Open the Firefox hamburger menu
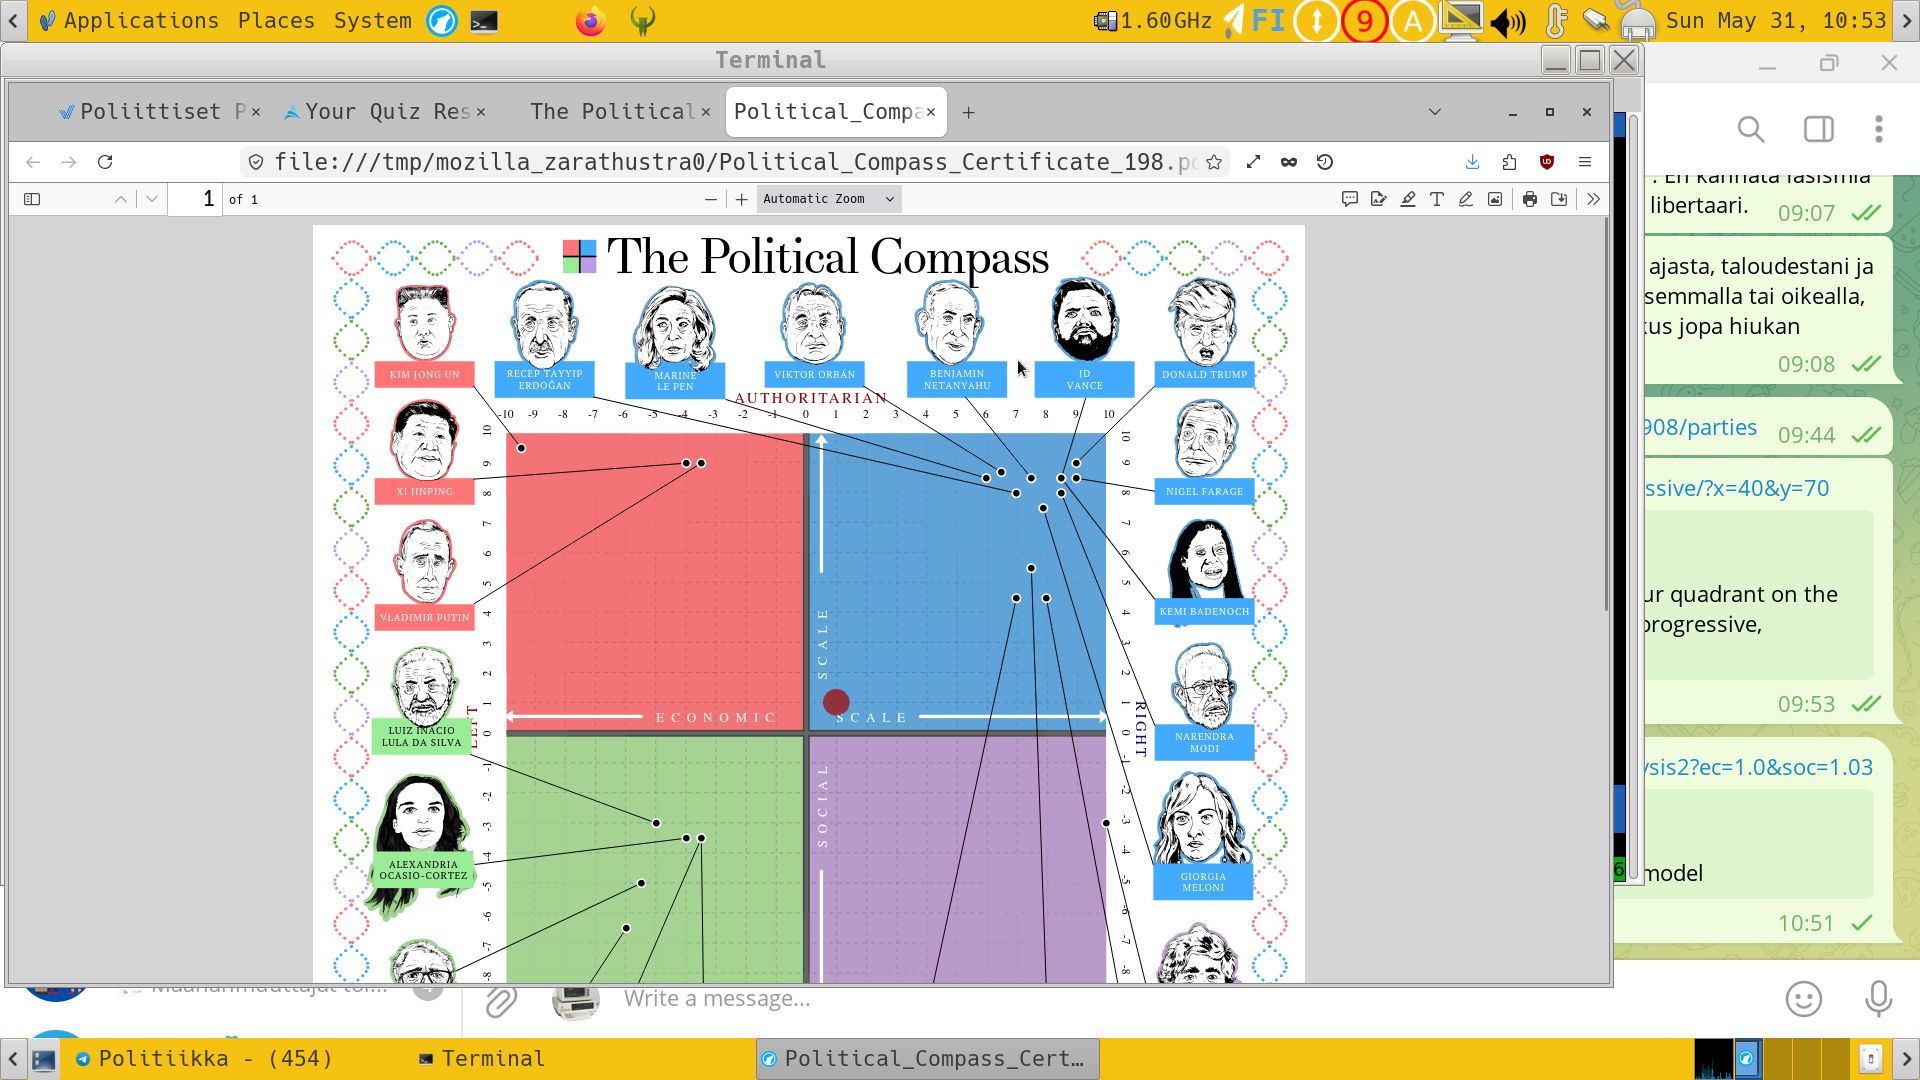Image resolution: width=1920 pixels, height=1080 pixels. pyautogui.click(x=1585, y=162)
